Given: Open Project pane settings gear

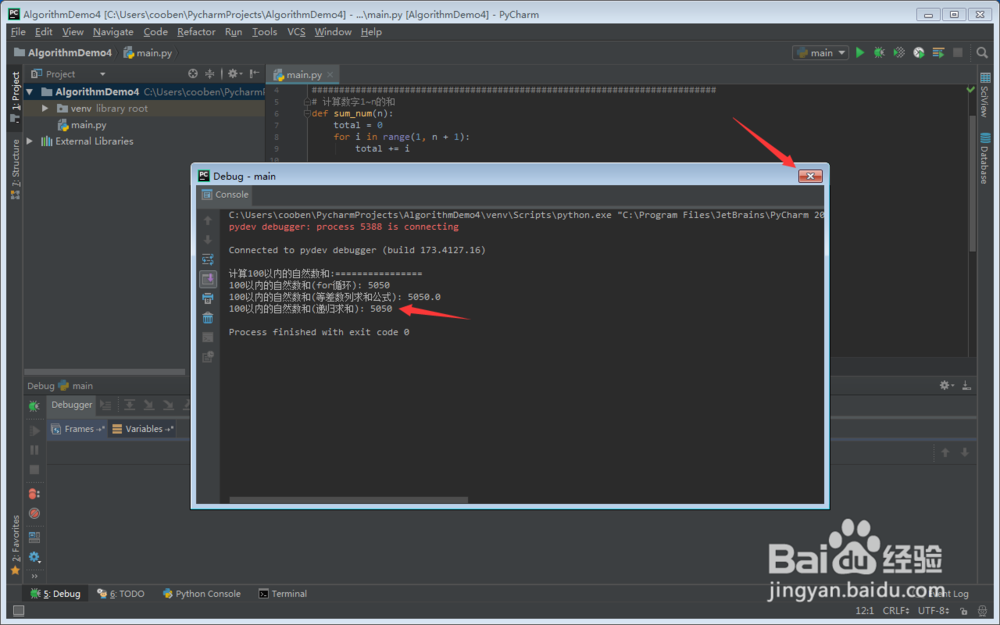Looking at the screenshot, I should 234,74.
